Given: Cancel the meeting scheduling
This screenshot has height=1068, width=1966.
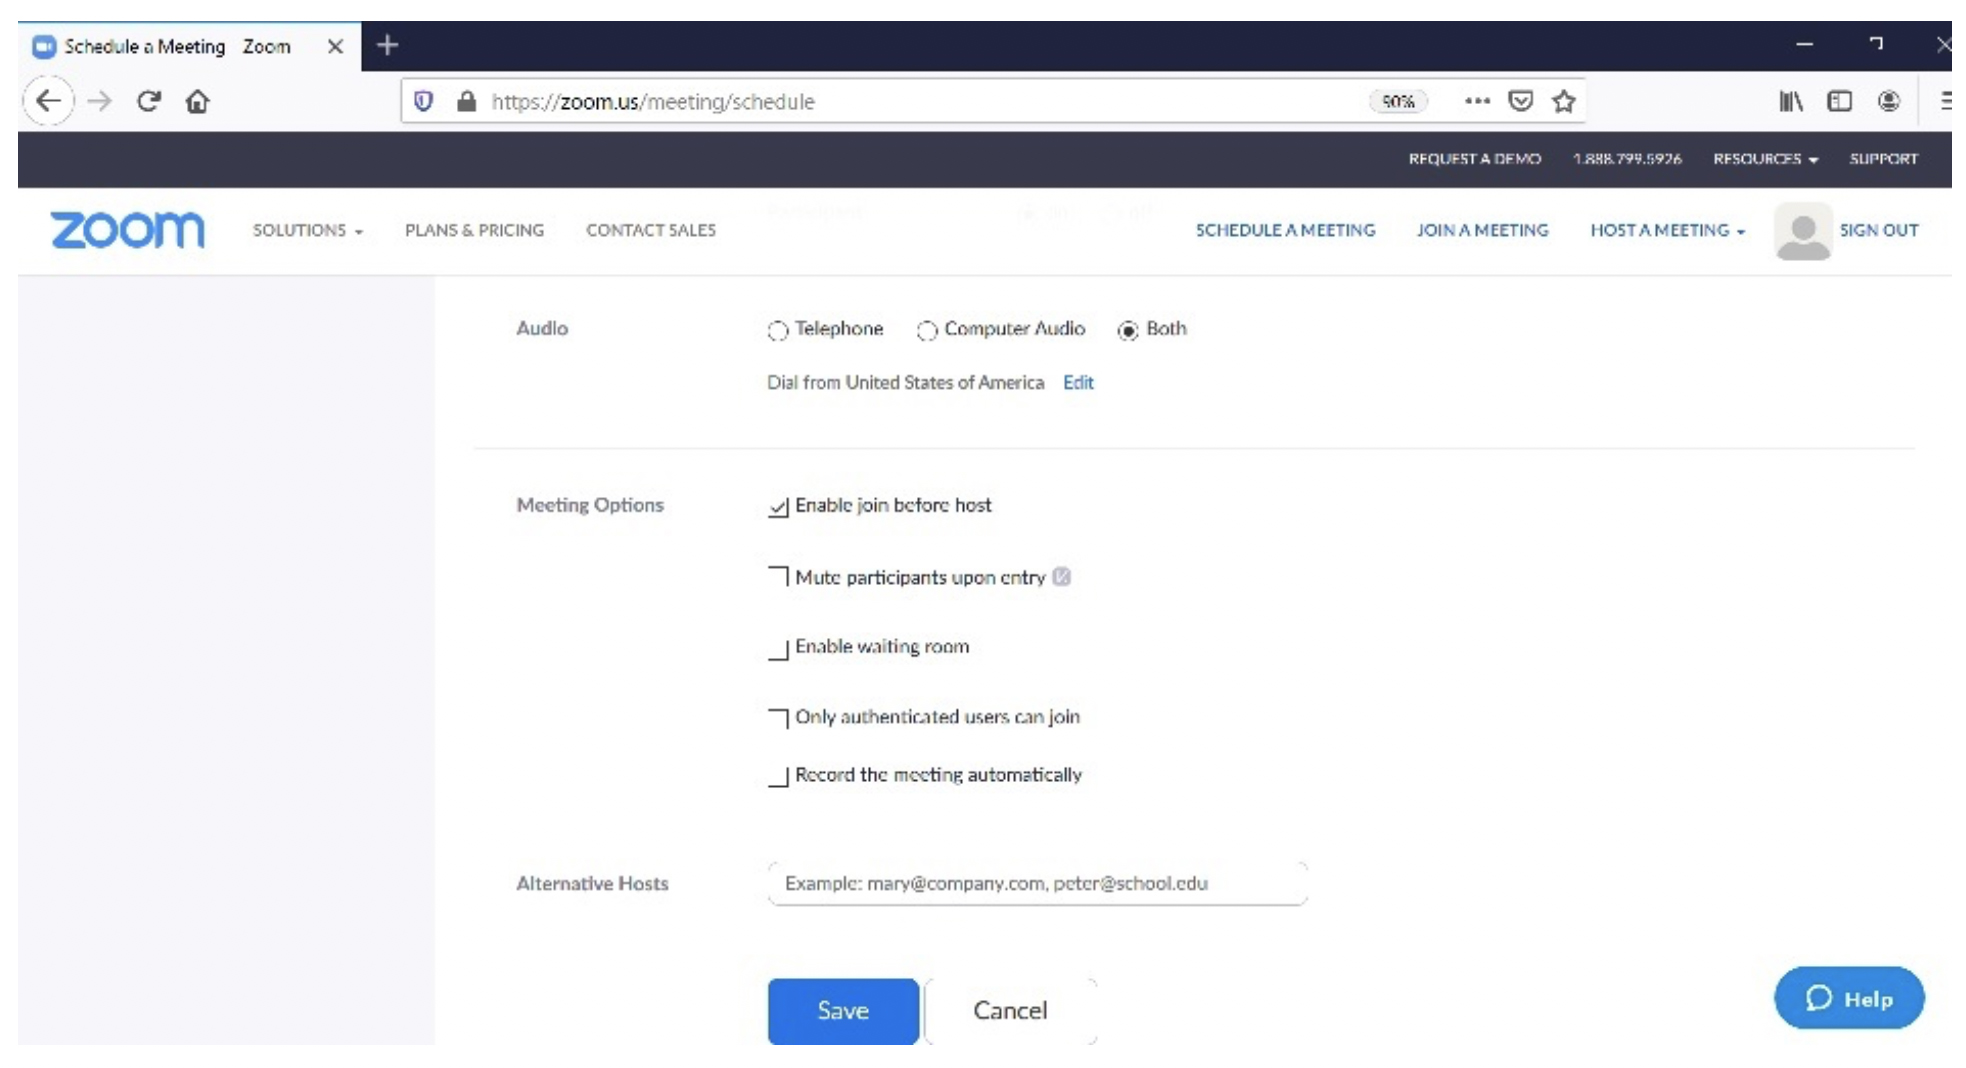Looking at the screenshot, I should pyautogui.click(x=1010, y=1011).
